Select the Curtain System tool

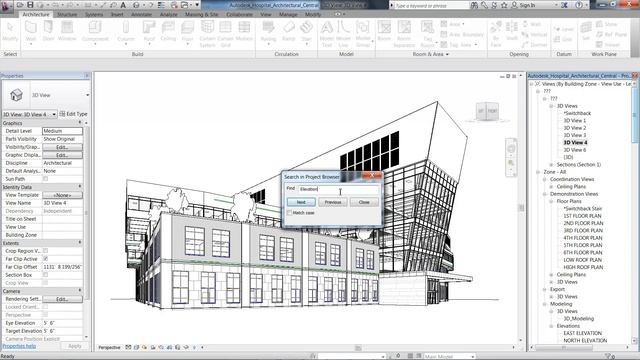207,33
